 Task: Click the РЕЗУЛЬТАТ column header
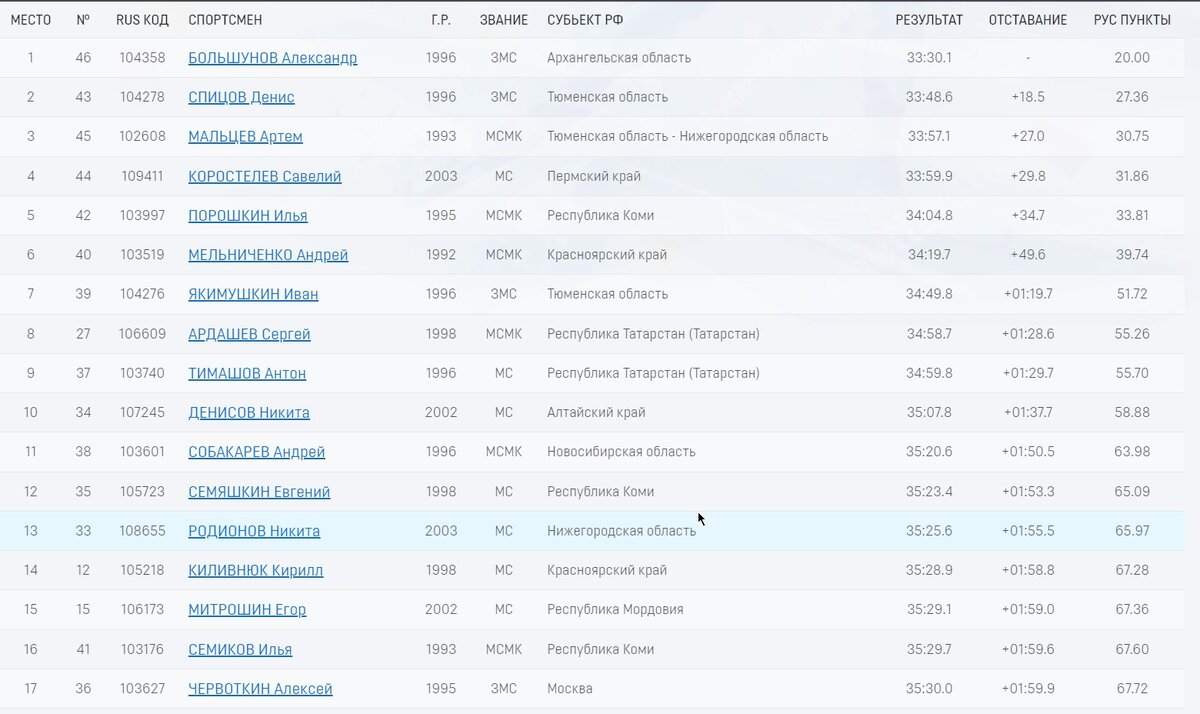pos(929,20)
